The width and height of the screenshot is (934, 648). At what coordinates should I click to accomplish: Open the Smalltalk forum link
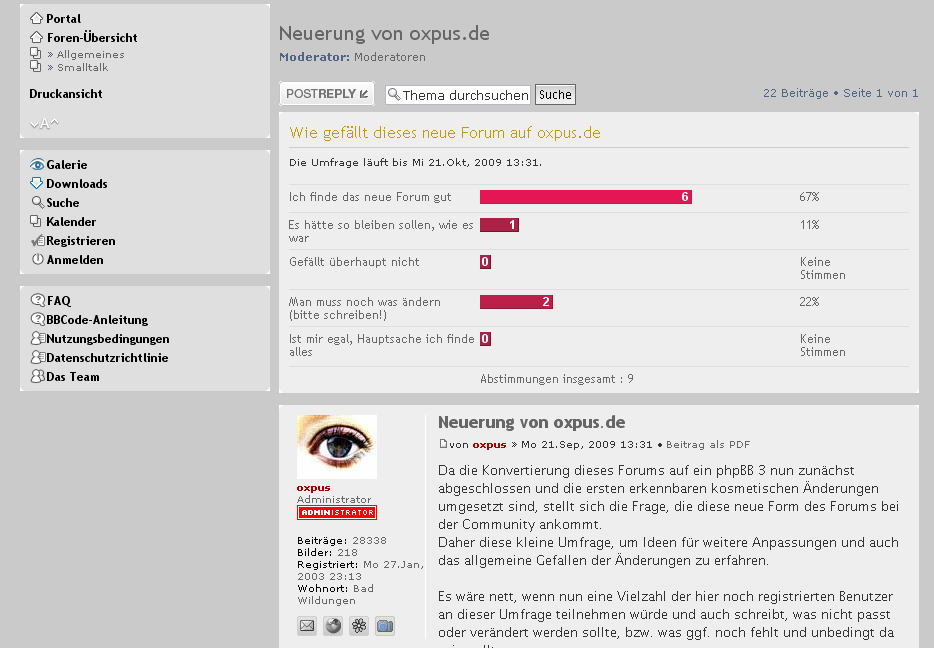(82, 68)
